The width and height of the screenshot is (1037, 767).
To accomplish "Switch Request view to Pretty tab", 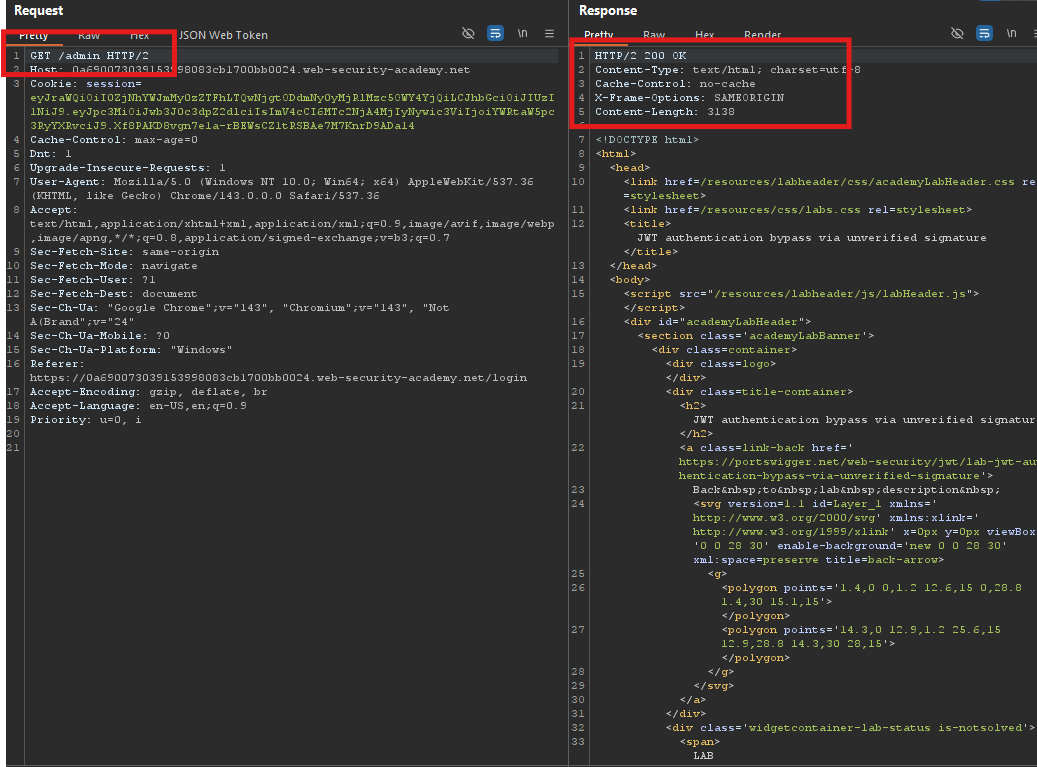I will pos(34,36).
